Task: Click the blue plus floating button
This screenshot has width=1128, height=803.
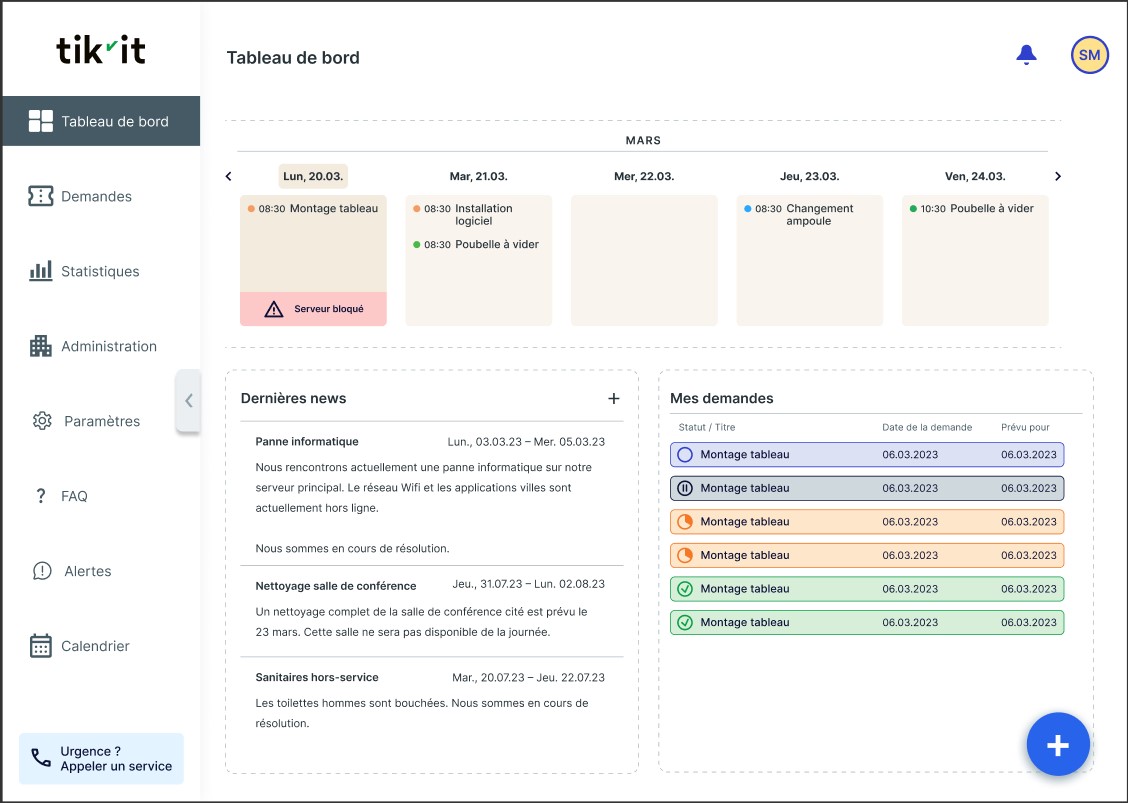Action: tap(1058, 745)
